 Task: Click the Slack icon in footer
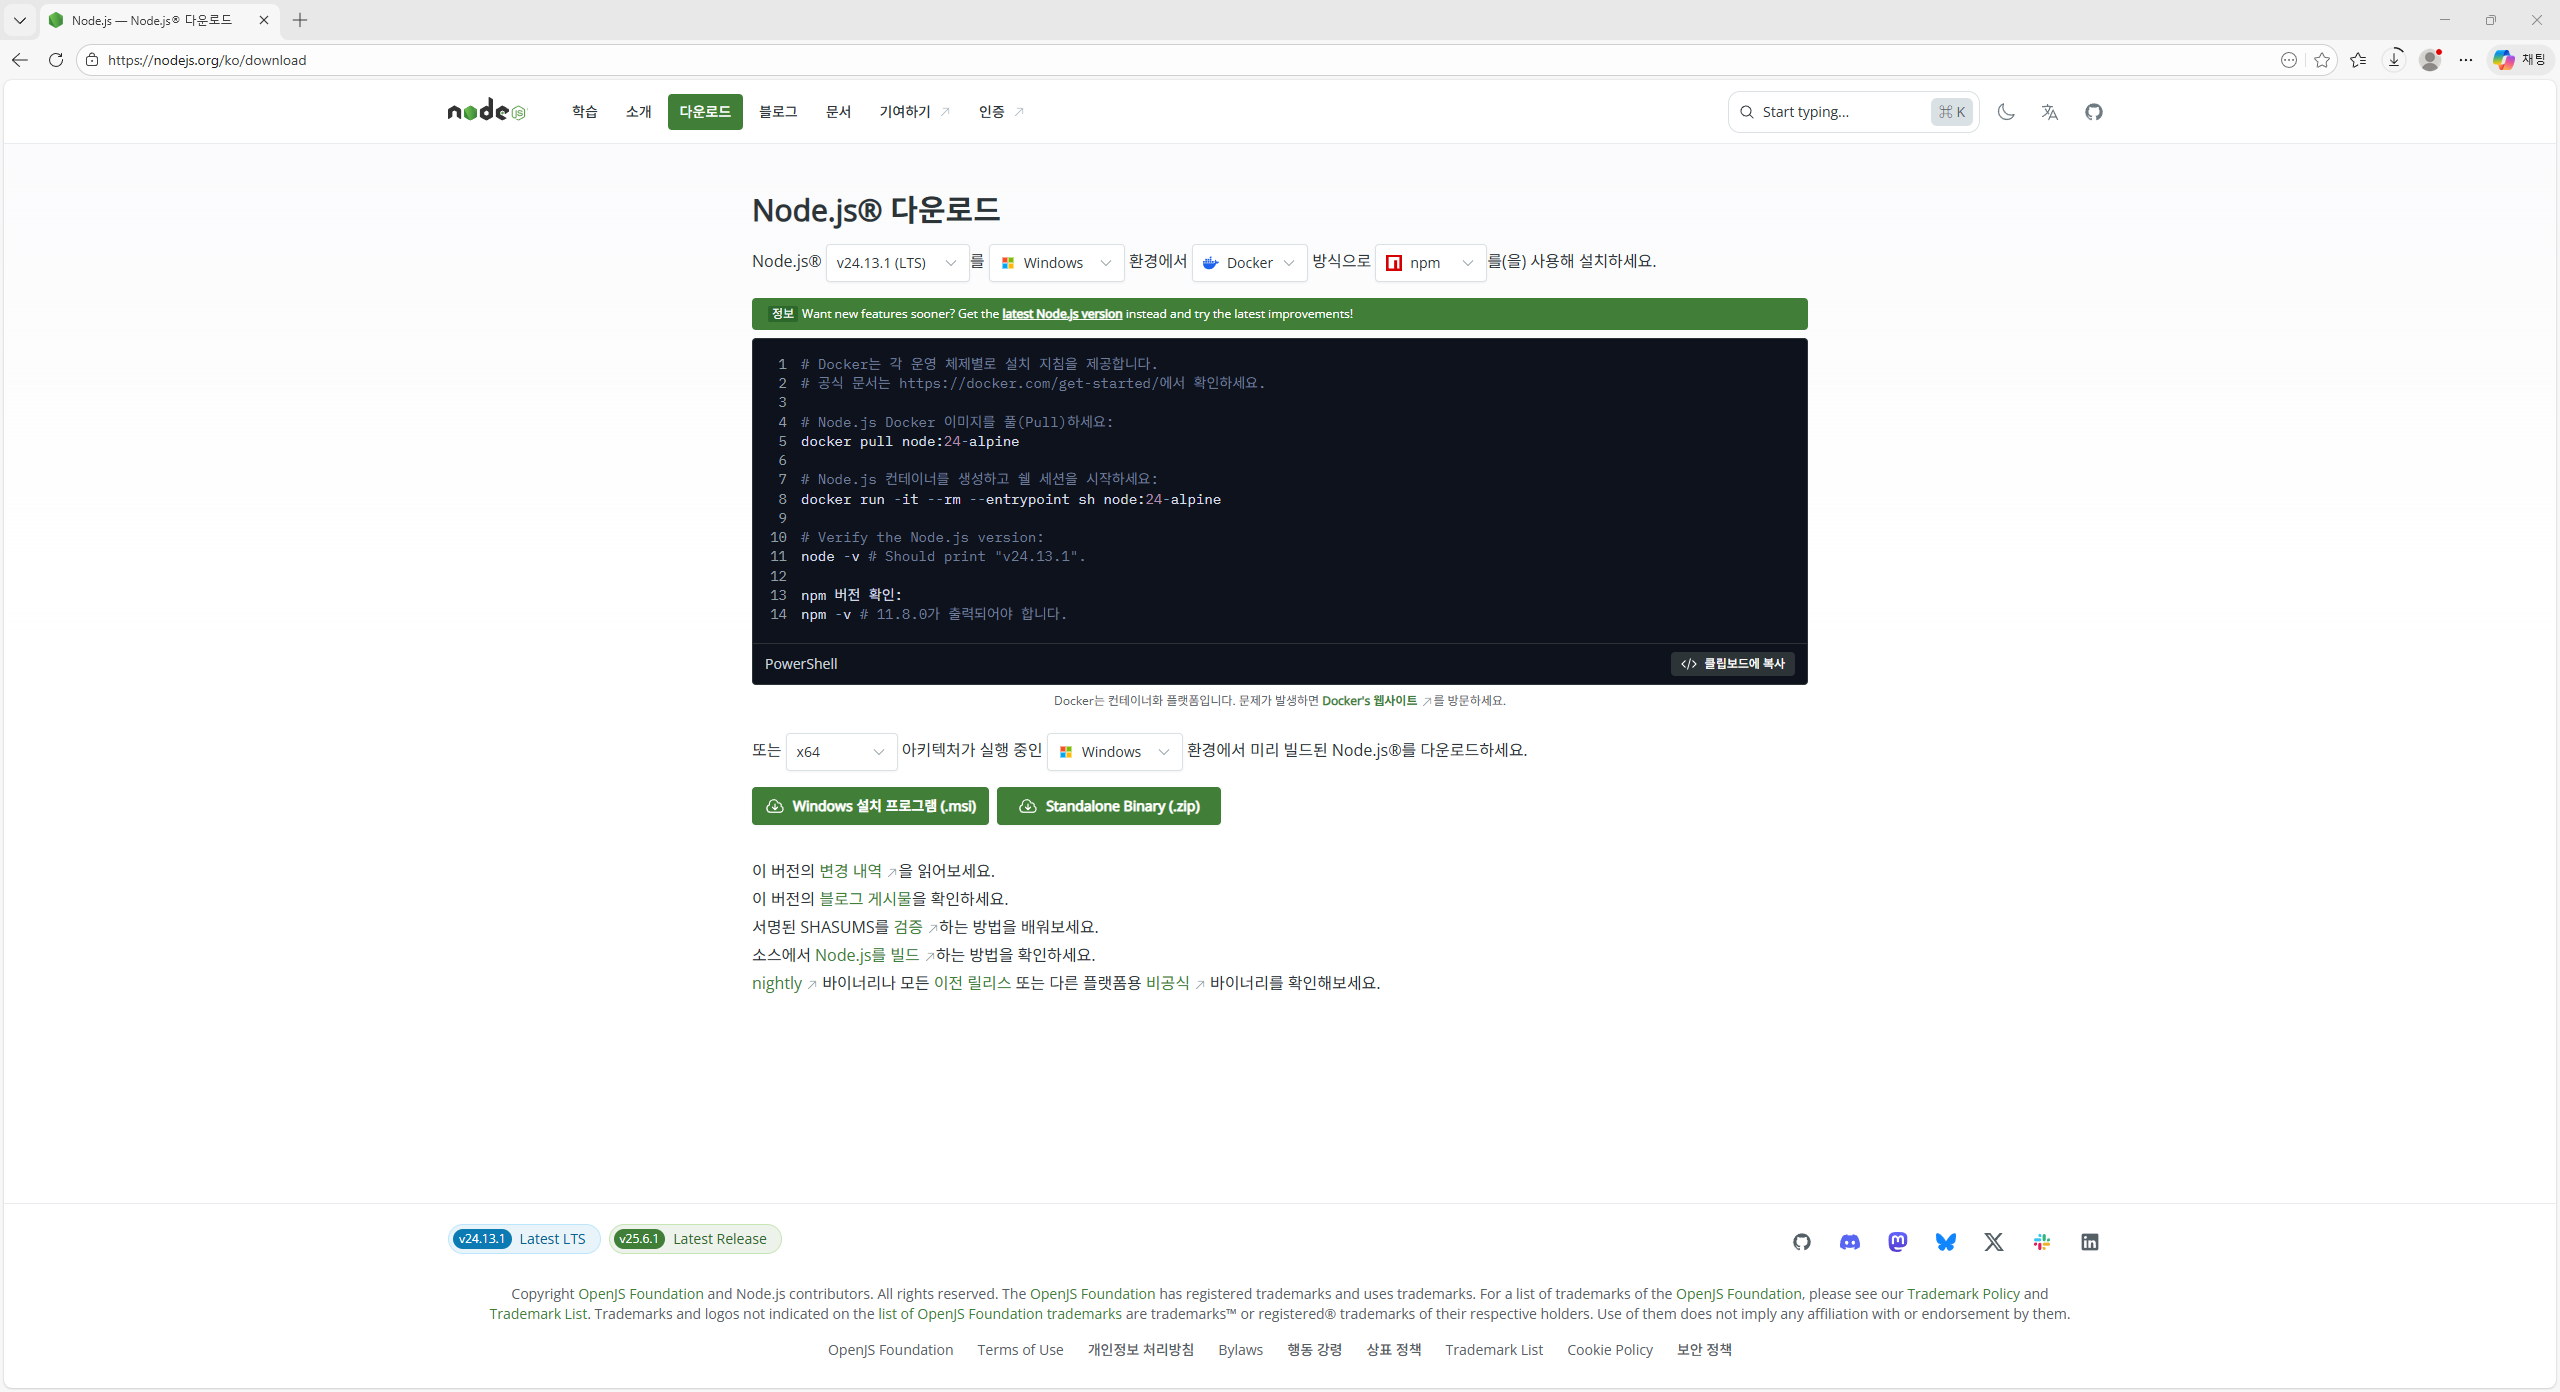pos(2041,1241)
